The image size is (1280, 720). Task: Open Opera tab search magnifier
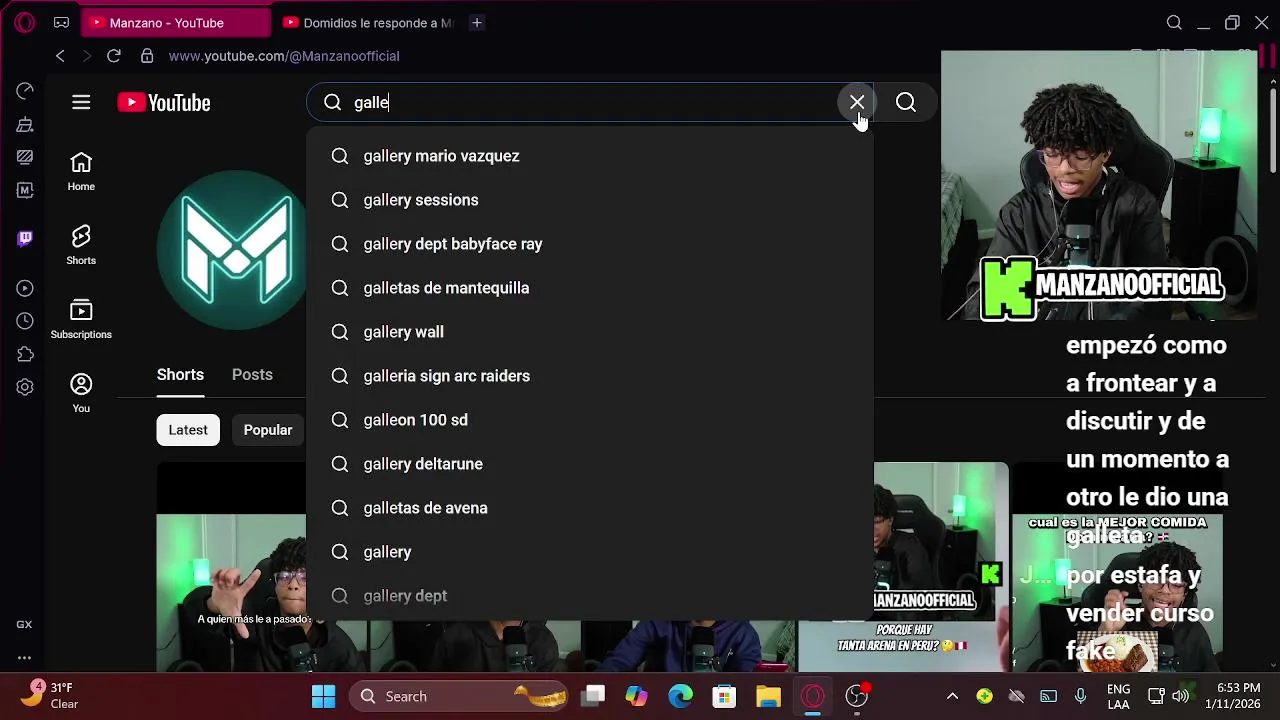[x=1174, y=22]
